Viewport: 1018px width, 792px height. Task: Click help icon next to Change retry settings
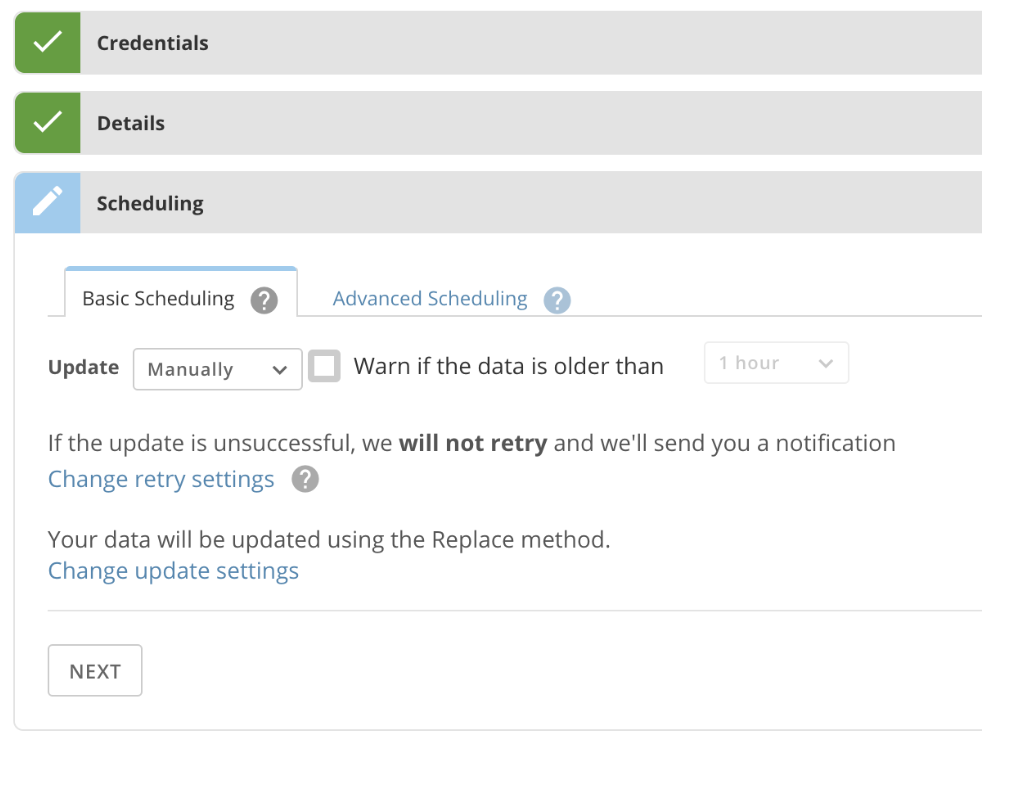click(305, 480)
